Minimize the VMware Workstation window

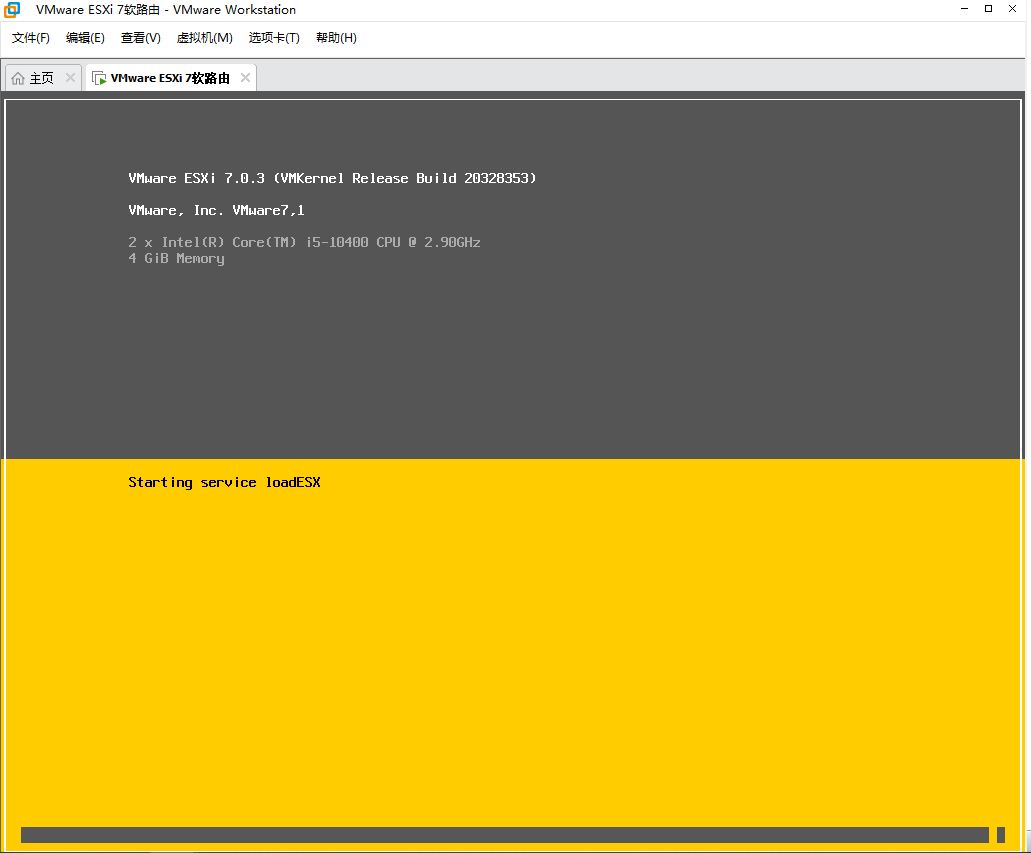[x=965, y=9]
